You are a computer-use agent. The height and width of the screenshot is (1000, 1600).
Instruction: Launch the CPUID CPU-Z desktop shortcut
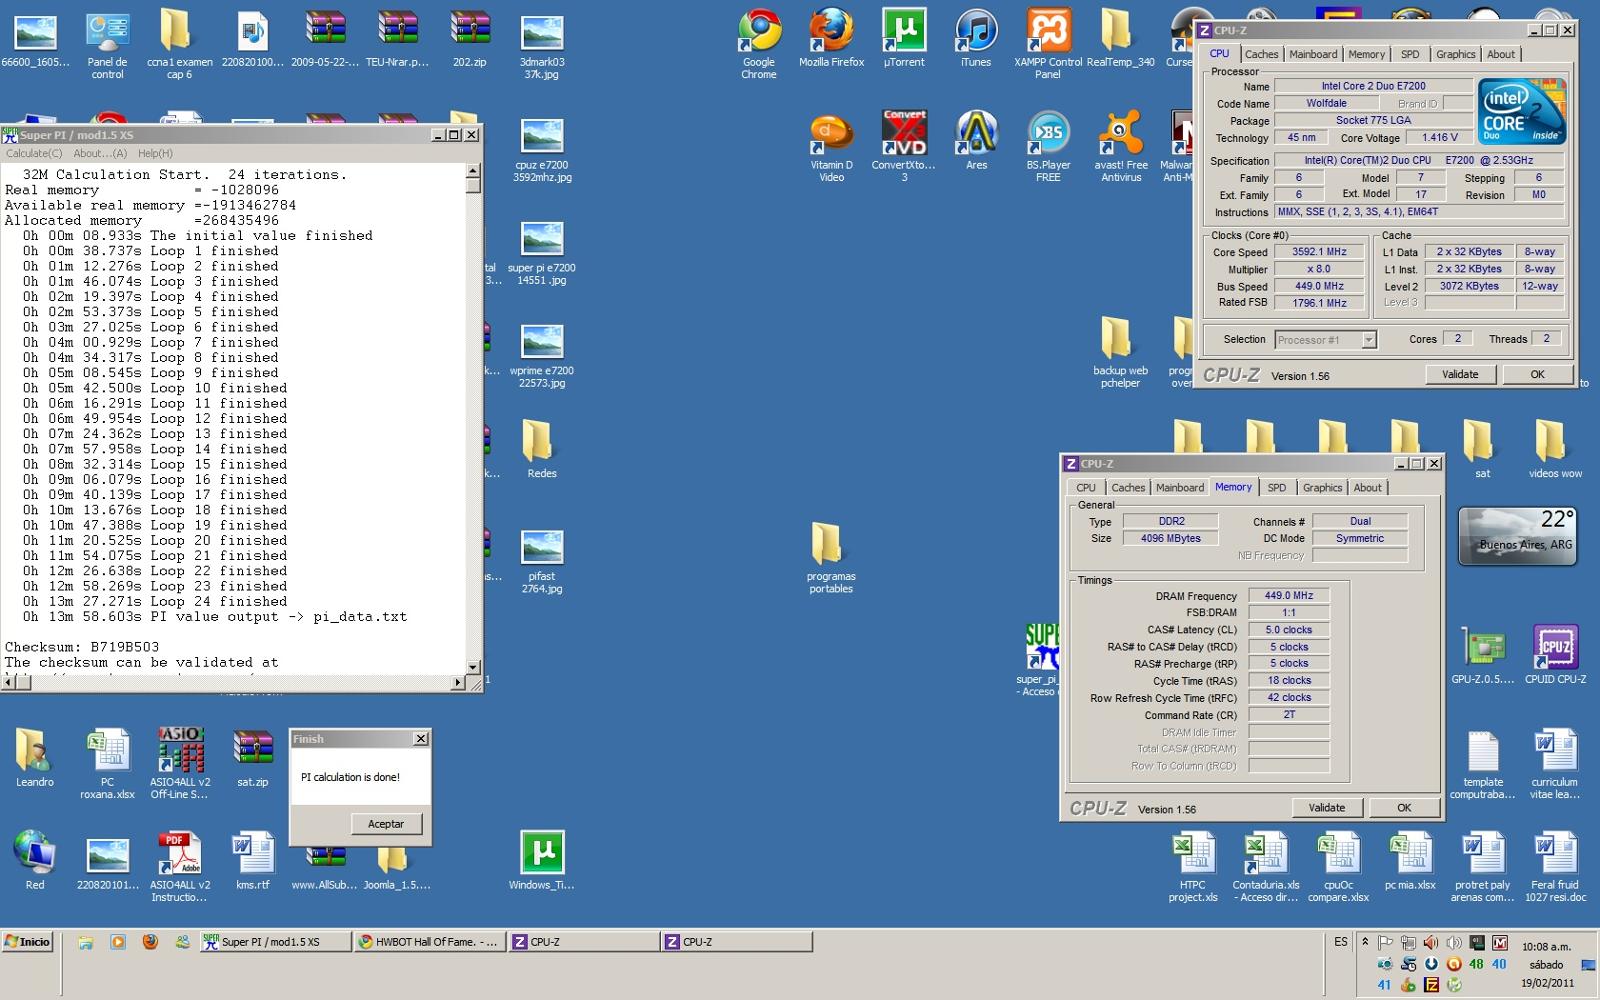click(1555, 655)
